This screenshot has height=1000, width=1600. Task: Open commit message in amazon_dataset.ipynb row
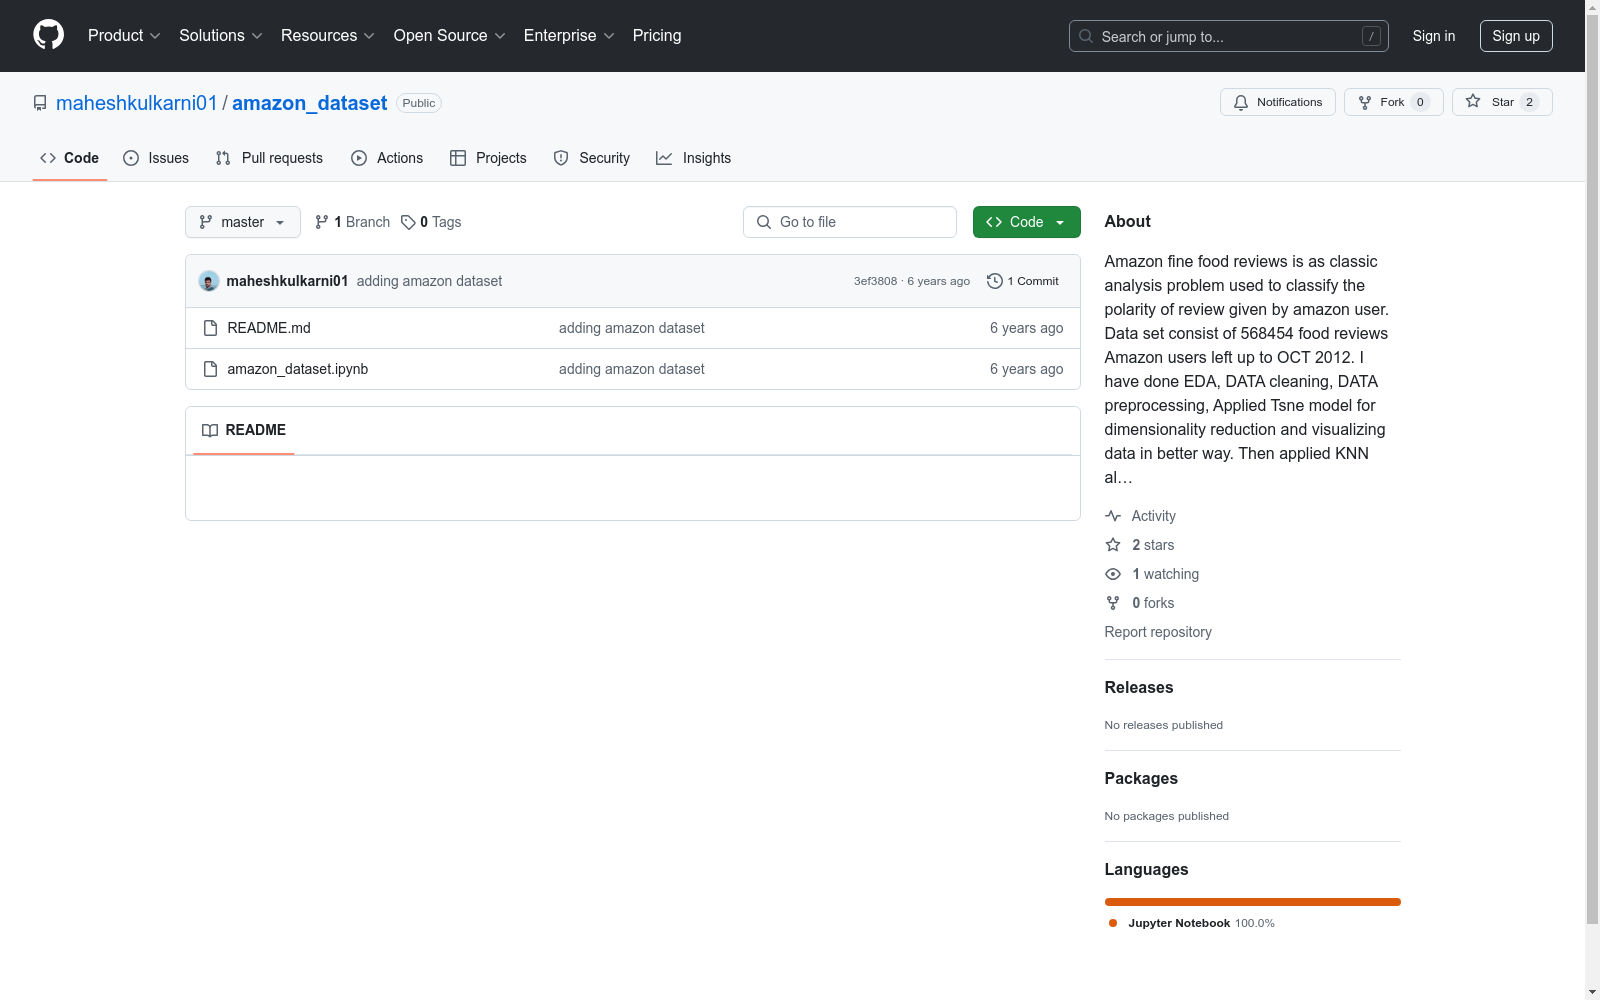631,369
